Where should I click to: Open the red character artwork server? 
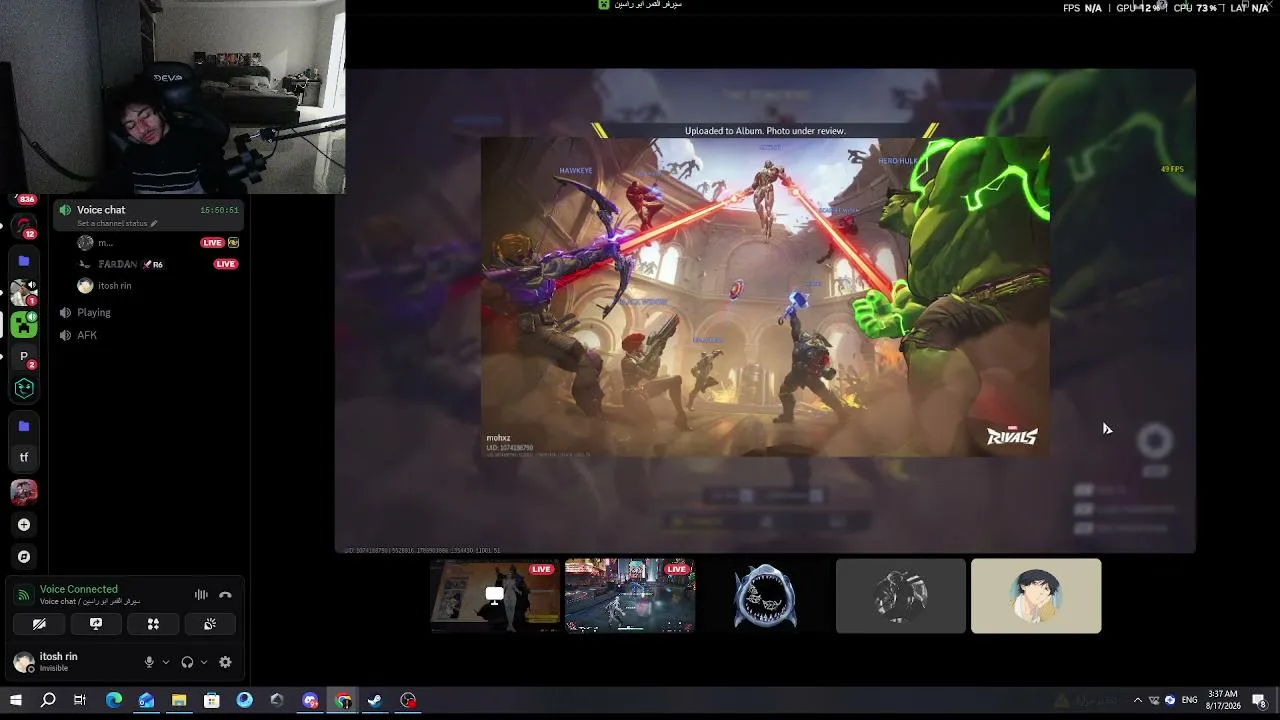pyautogui.click(x=24, y=491)
